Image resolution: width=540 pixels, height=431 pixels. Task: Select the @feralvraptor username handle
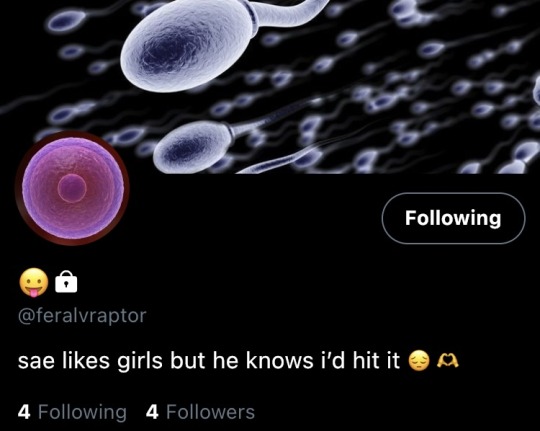[x=82, y=316]
